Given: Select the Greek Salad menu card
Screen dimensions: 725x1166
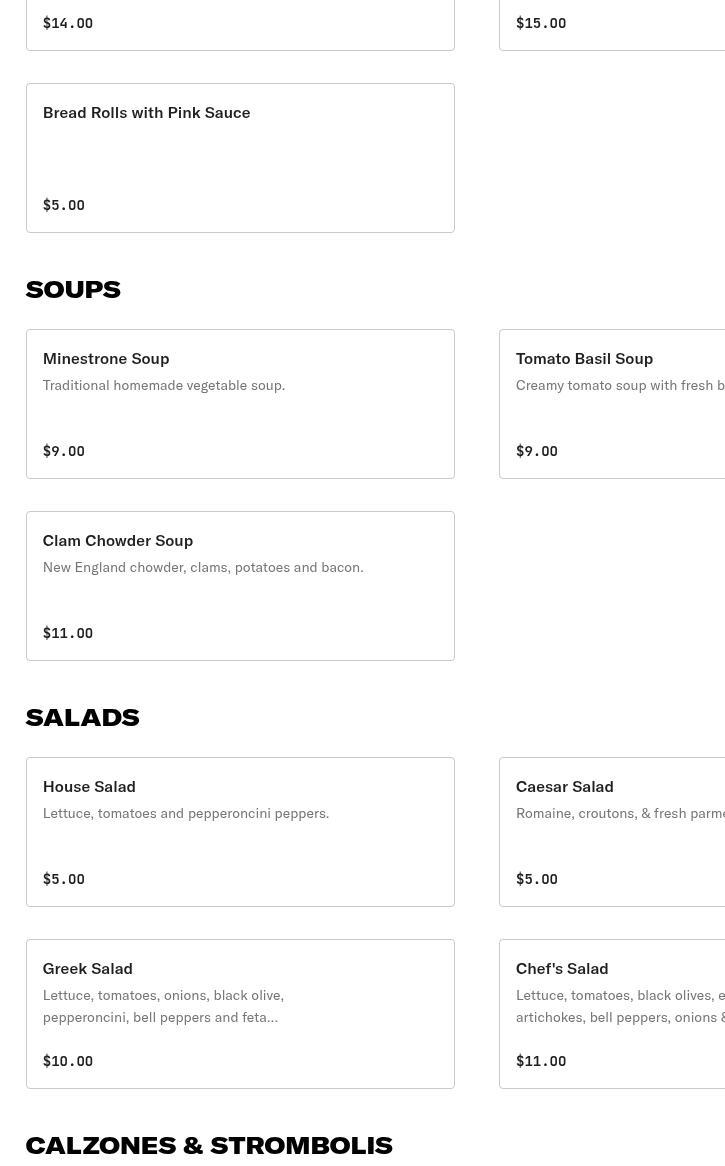Looking at the screenshot, I should 240,1013.
